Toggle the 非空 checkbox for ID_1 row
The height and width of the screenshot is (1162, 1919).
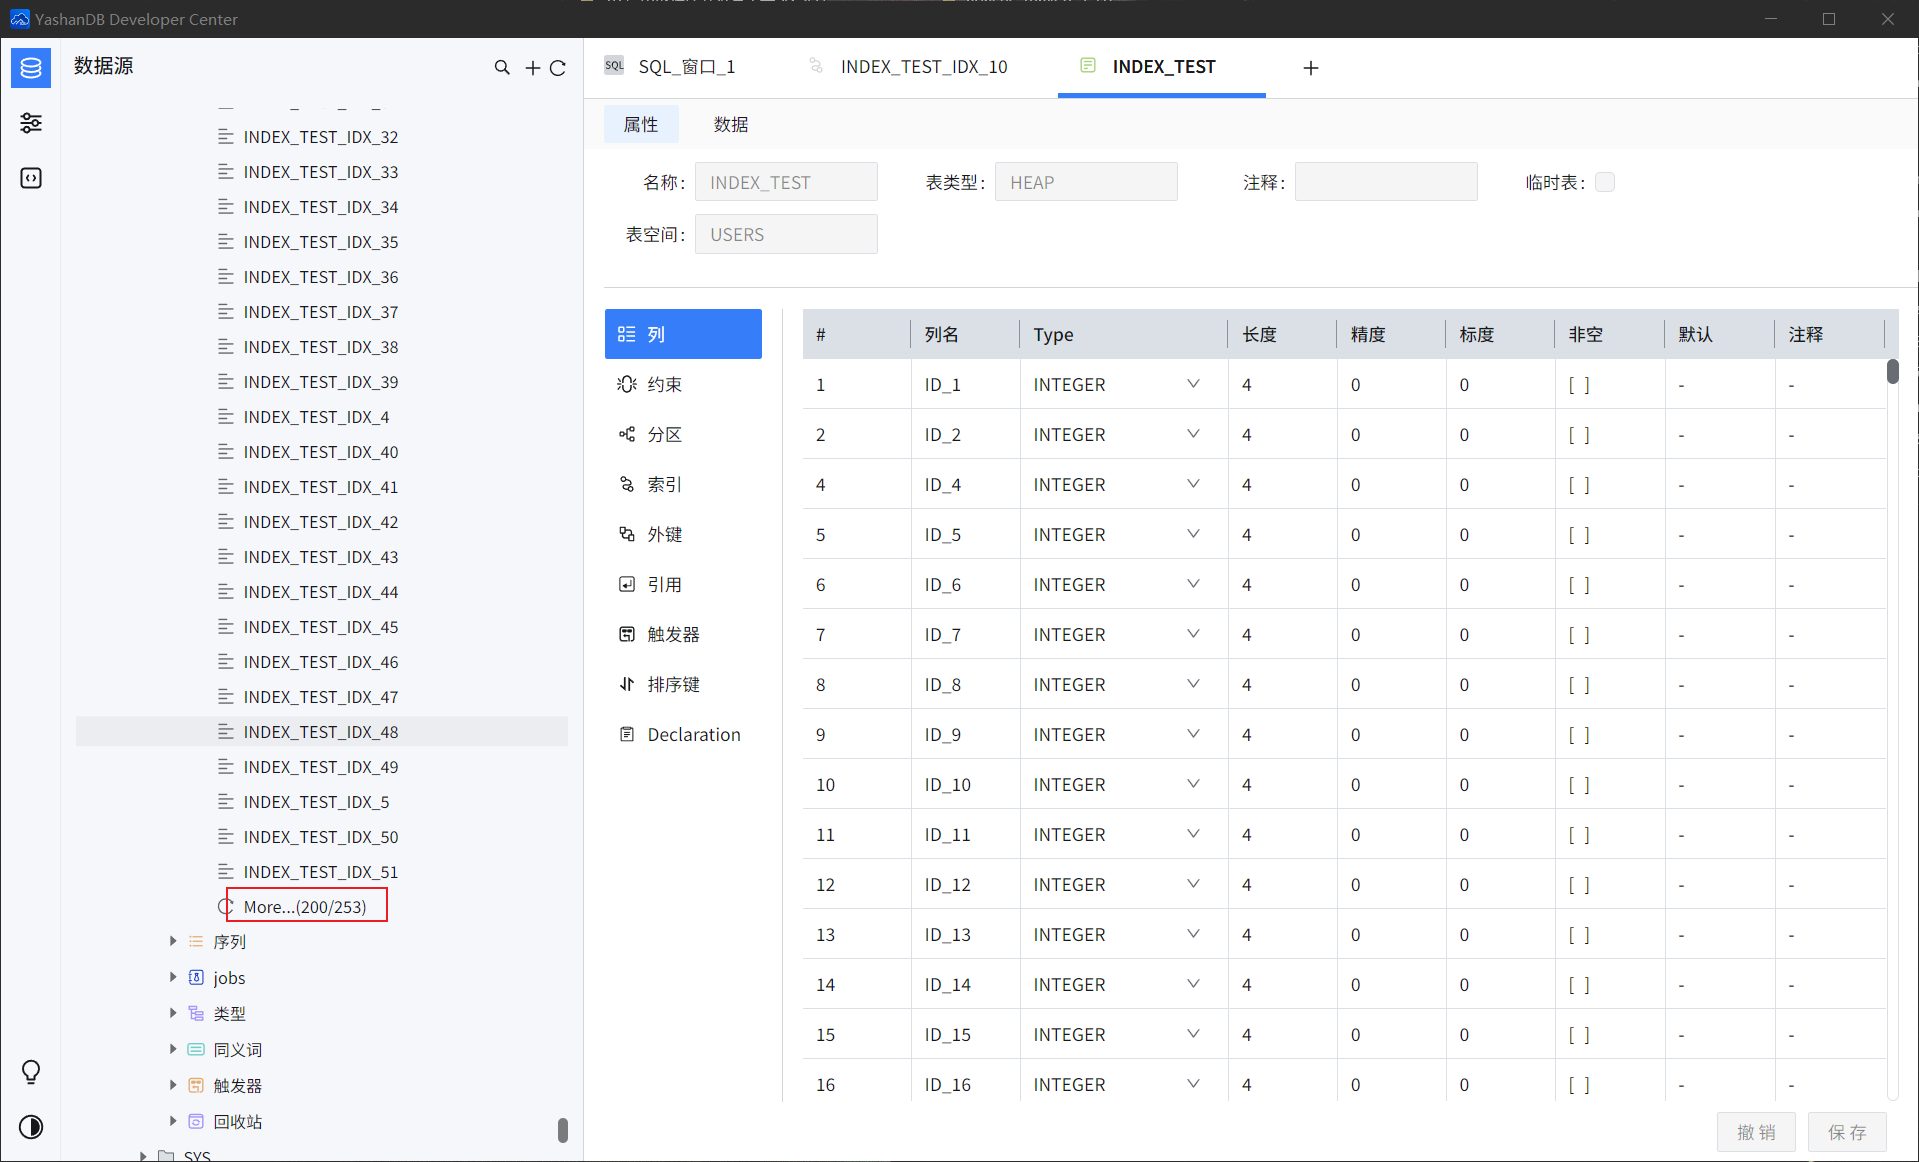tap(1579, 385)
